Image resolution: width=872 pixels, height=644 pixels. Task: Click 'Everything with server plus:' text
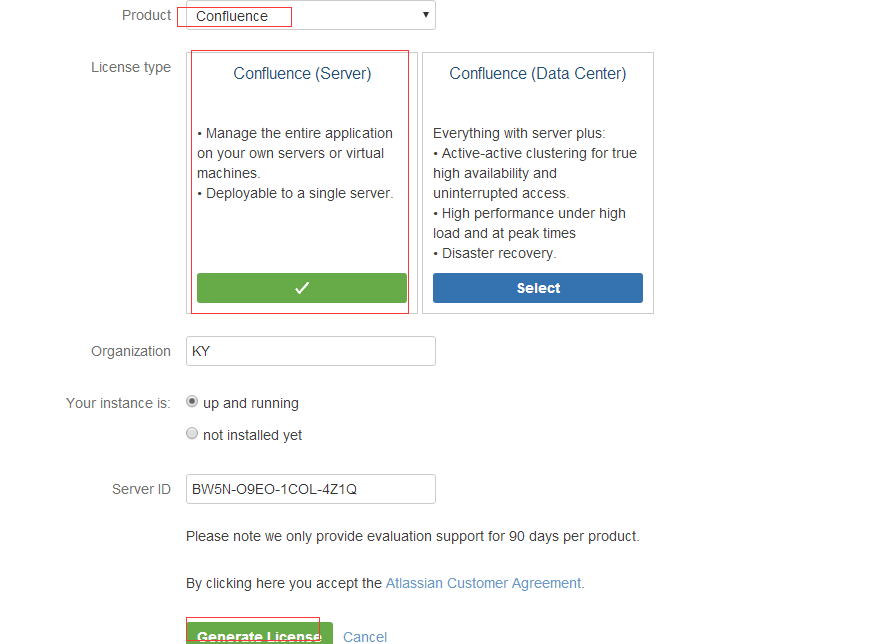click(519, 133)
